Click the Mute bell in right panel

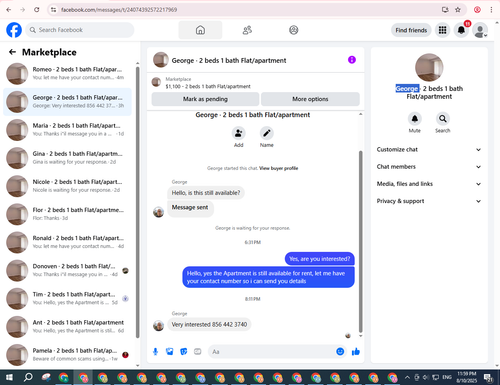coord(415,119)
